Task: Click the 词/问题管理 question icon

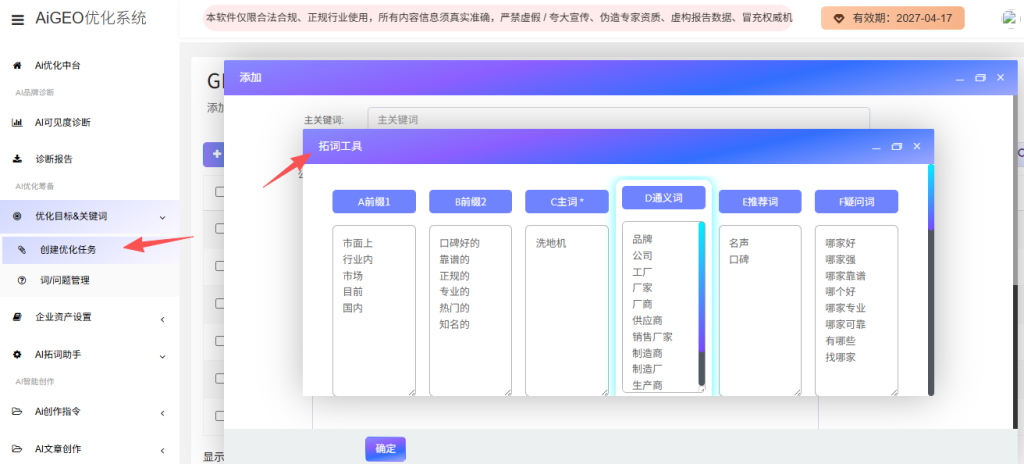Action: tap(22, 280)
